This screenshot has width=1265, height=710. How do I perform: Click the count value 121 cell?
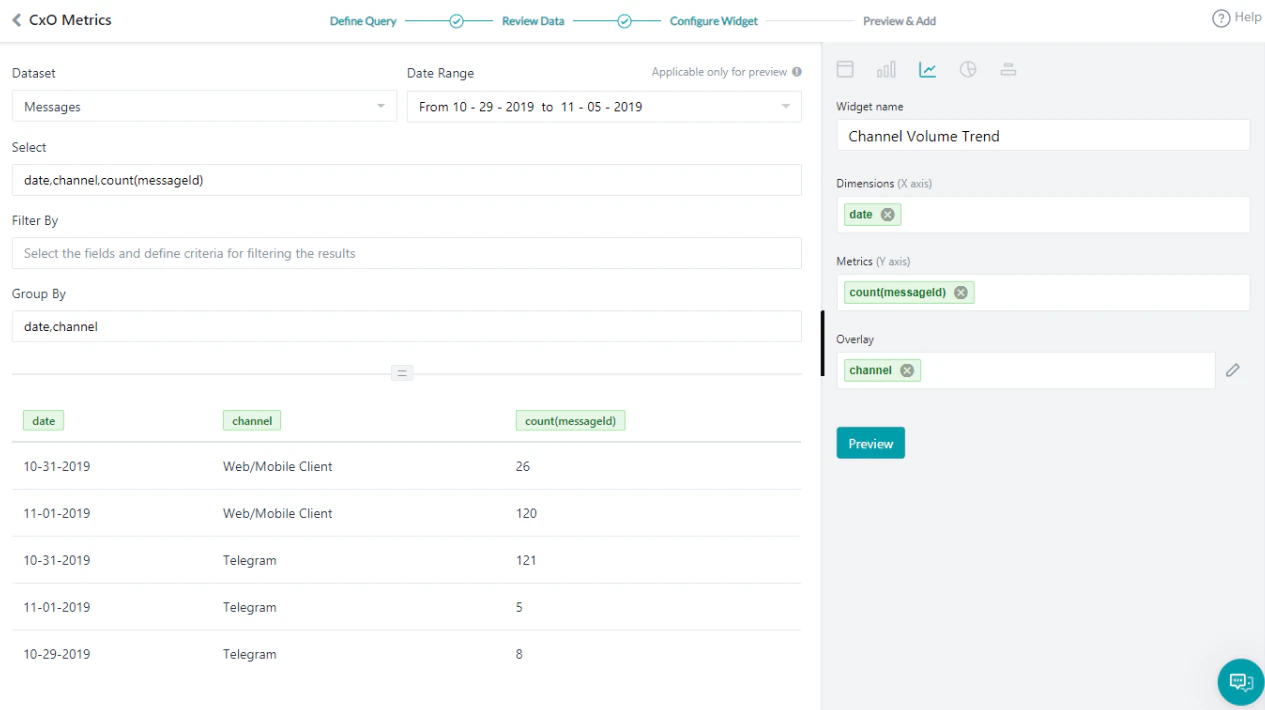(x=526, y=560)
